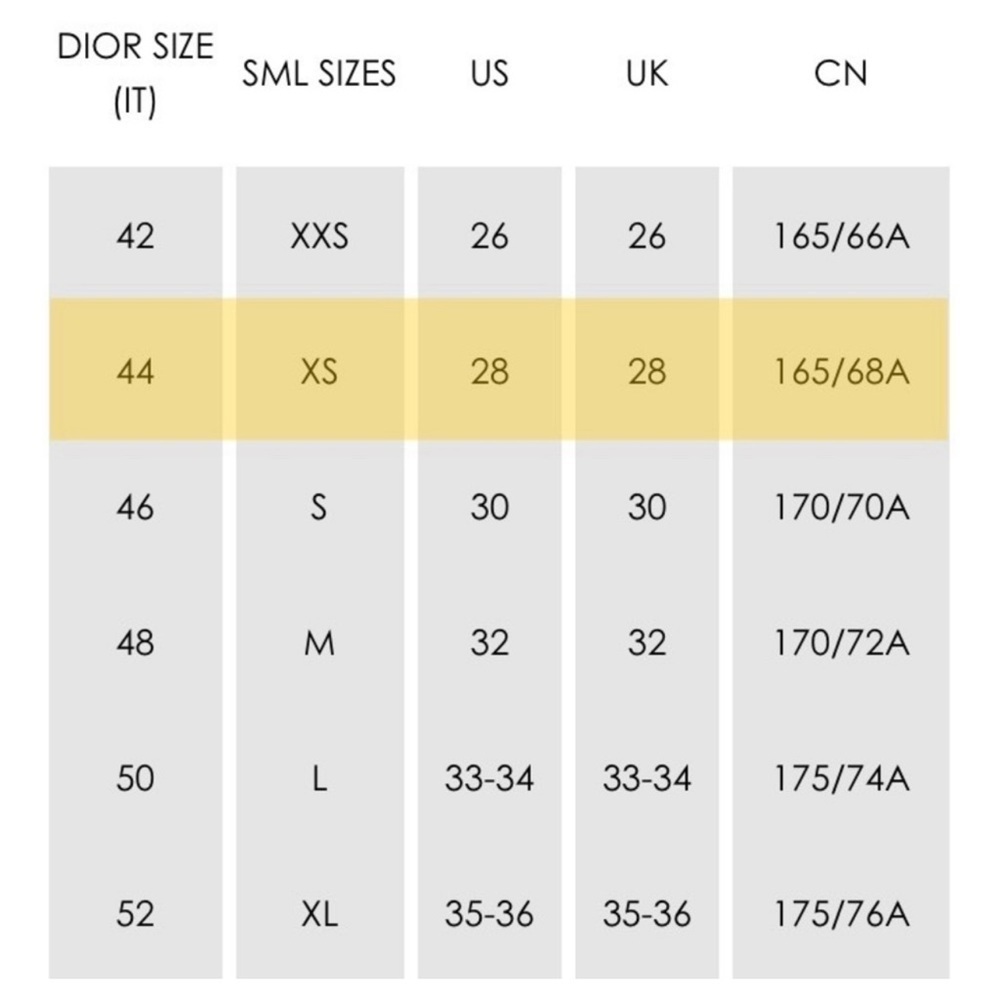This screenshot has height=1000, width=1000.
Task: Select the S size cell
Action: click(319, 507)
